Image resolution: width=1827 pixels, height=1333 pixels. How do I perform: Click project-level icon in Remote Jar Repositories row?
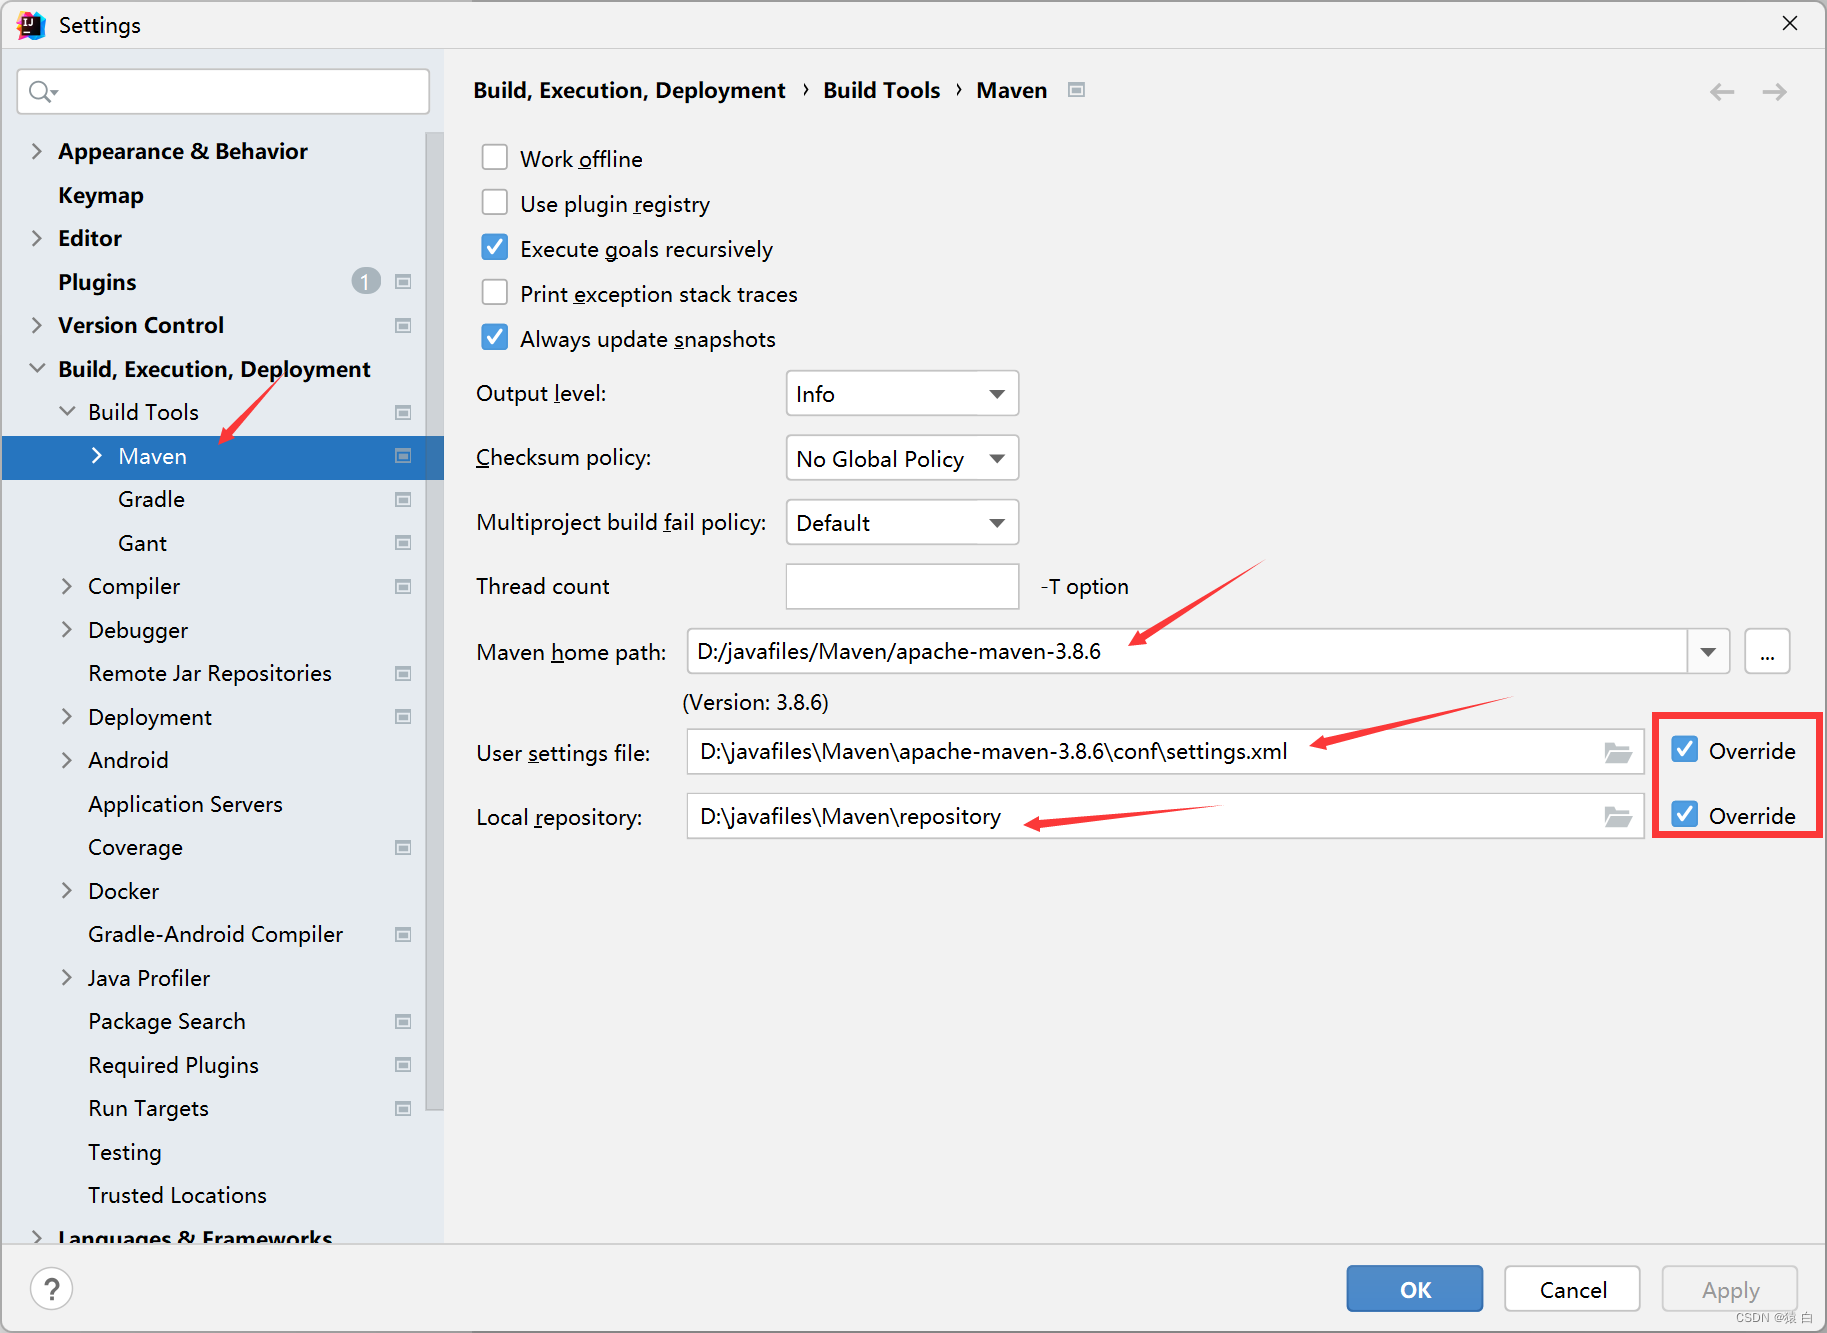pyautogui.click(x=403, y=673)
